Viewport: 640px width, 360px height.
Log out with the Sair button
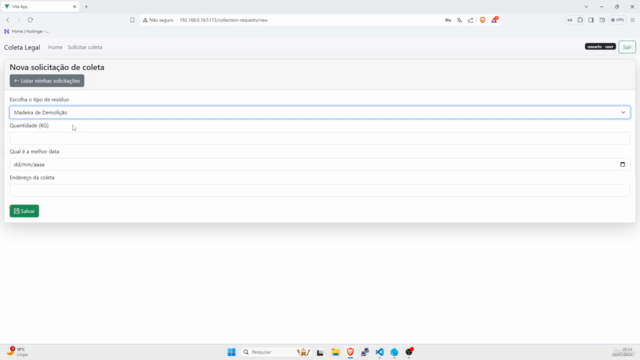pyautogui.click(x=627, y=47)
